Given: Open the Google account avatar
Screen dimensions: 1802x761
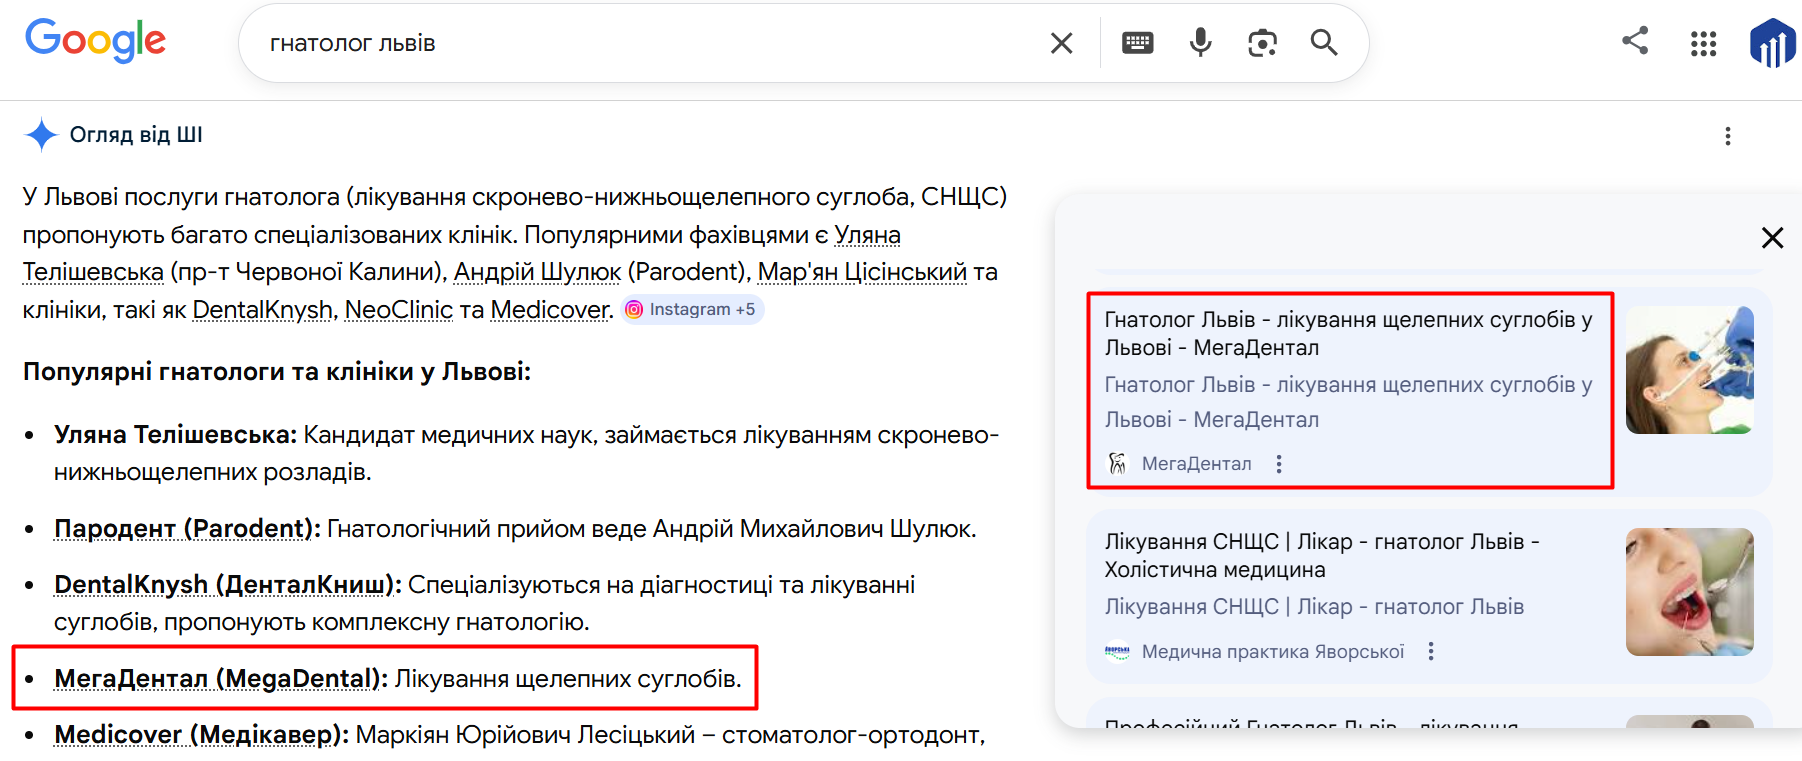Looking at the screenshot, I should point(1775,43).
